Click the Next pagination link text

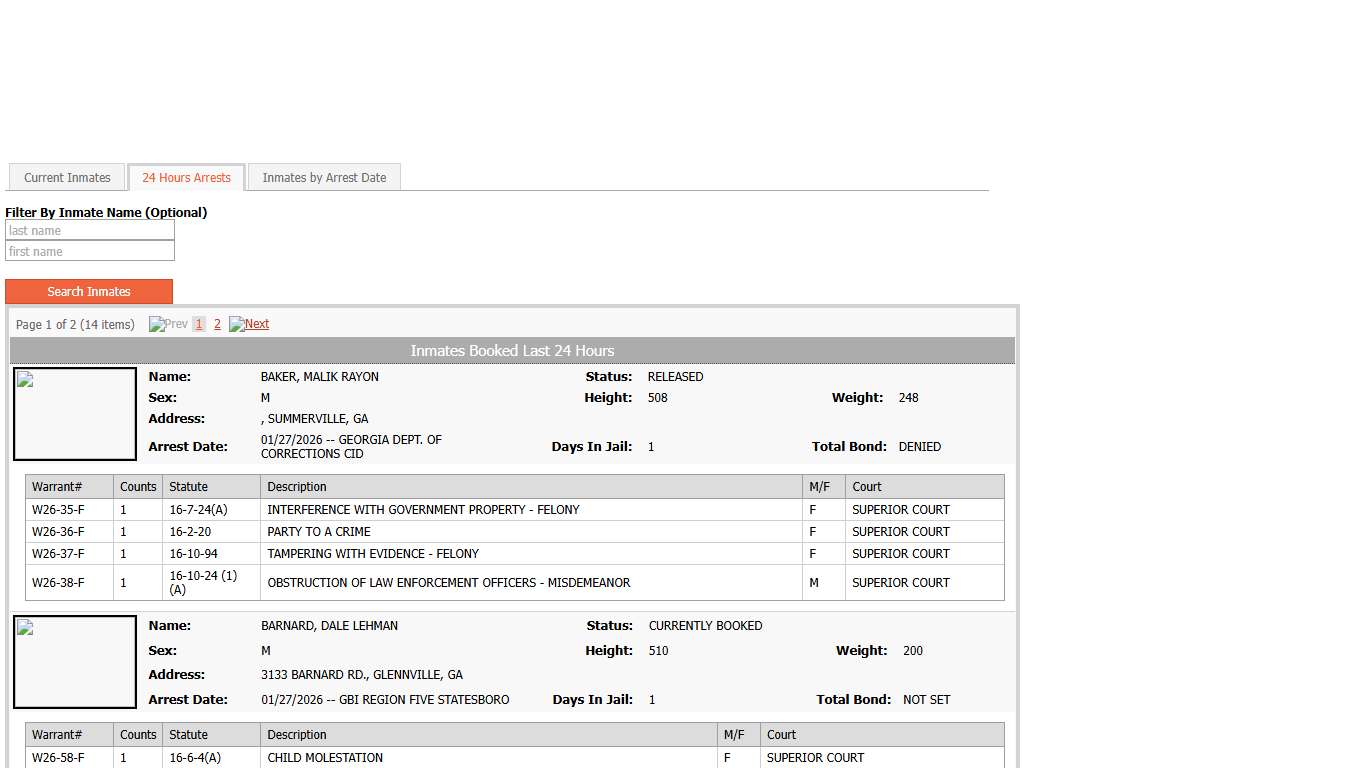[x=257, y=324]
